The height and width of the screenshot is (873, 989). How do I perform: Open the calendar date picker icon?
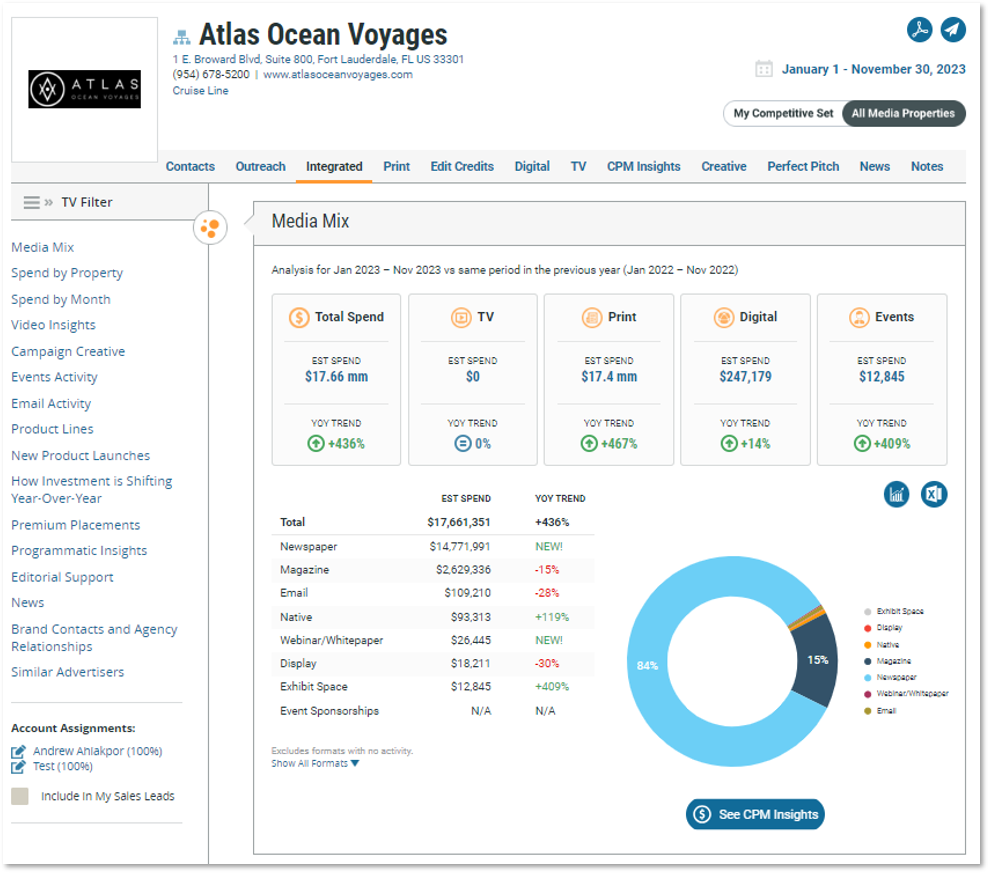764,69
